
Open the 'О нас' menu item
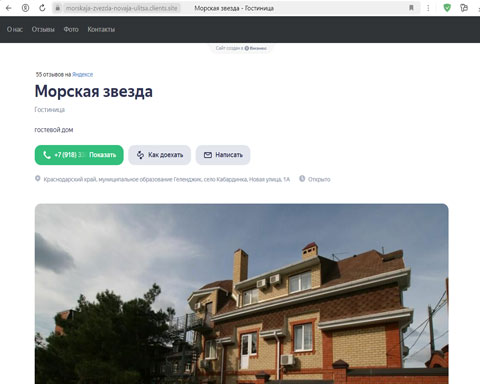pyautogui.click(x=15, y=29)
